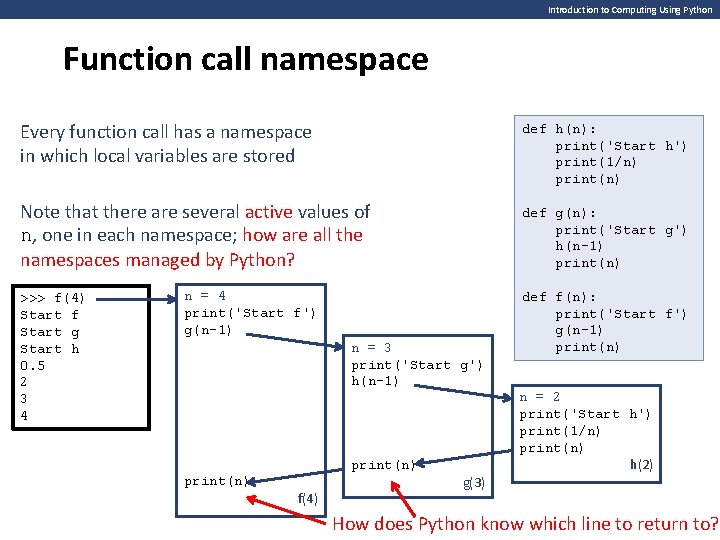Click 'def g(n):' in the code listing
Screen dimensions: 720x540
tap(559, 214)
